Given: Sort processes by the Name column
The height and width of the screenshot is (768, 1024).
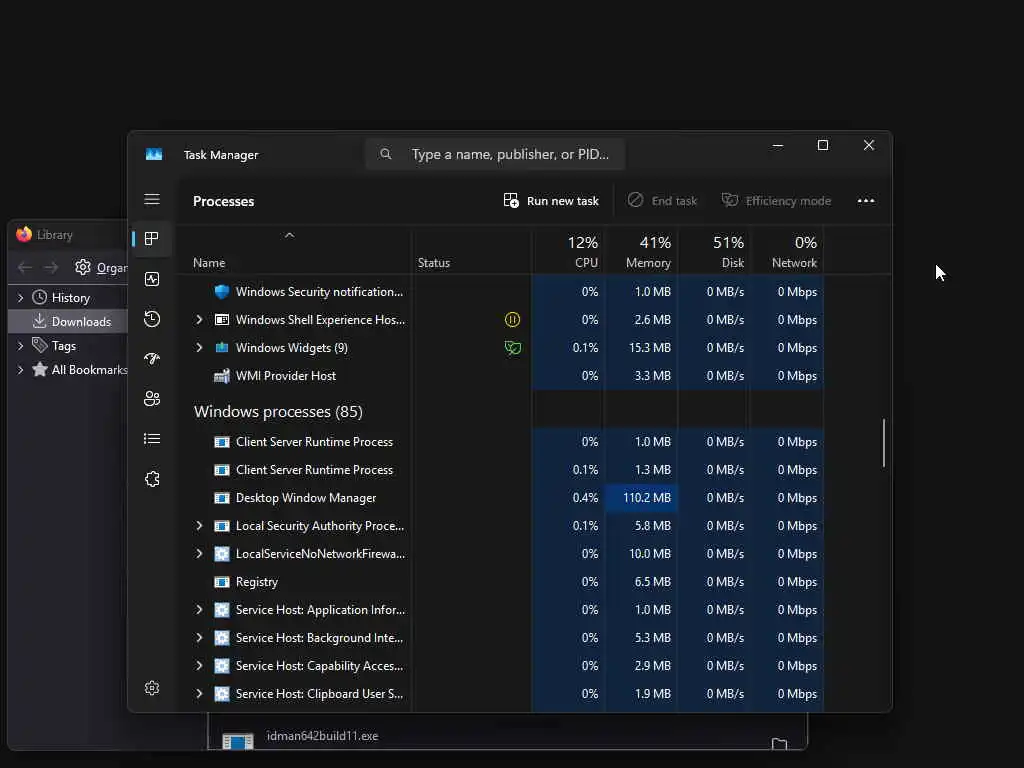Looking at the screenshot, I should click(x=294, y=251).
